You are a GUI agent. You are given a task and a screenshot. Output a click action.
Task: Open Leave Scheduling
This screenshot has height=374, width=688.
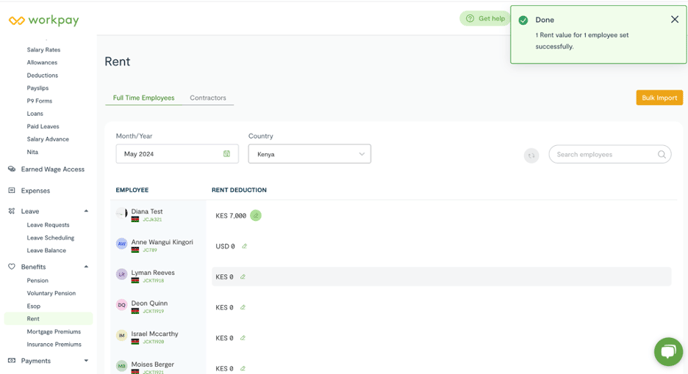tap(50, 237)
